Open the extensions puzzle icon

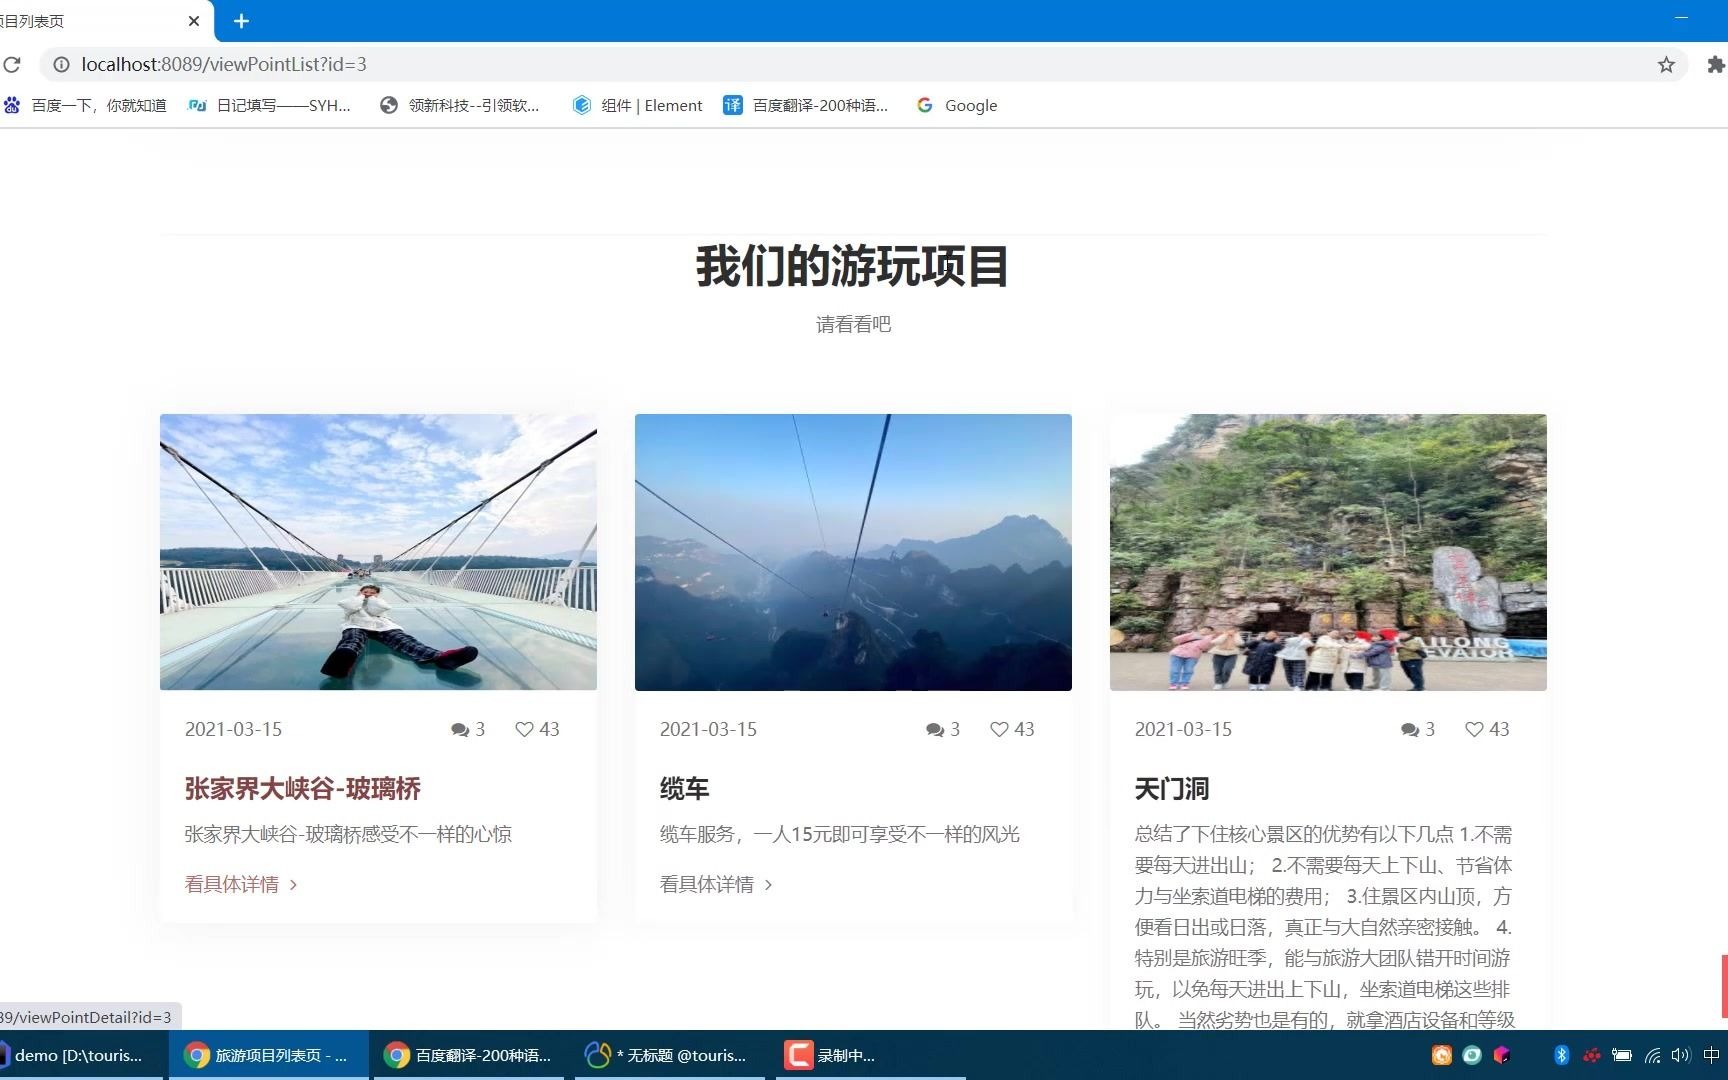(1716, 65)
